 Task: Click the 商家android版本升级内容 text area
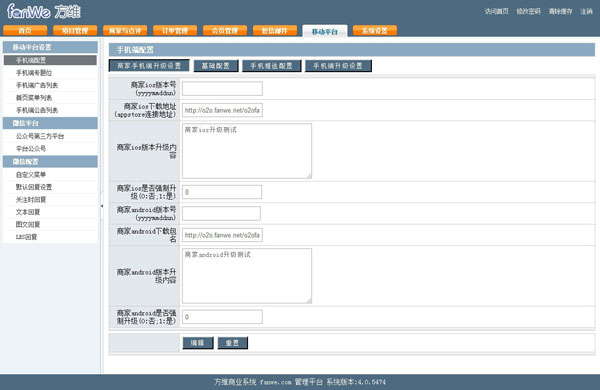pos(247,276)
